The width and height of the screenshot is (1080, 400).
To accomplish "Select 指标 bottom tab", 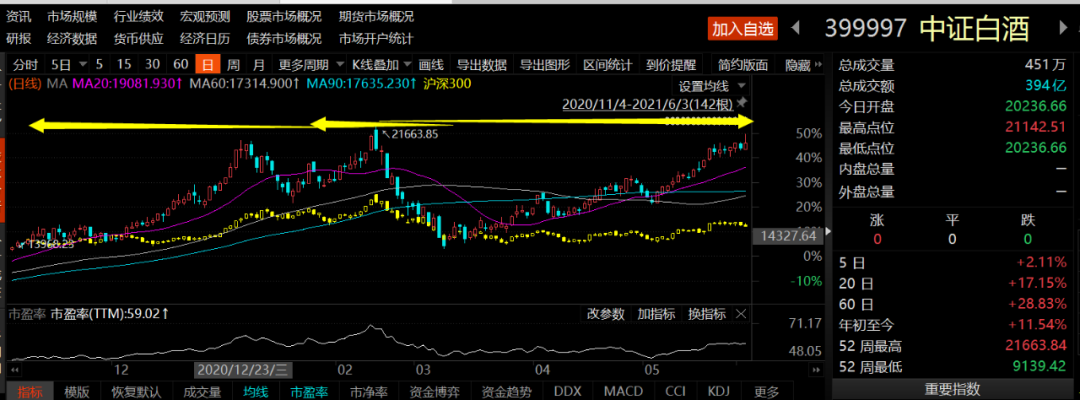I will [x=29, y=392].
